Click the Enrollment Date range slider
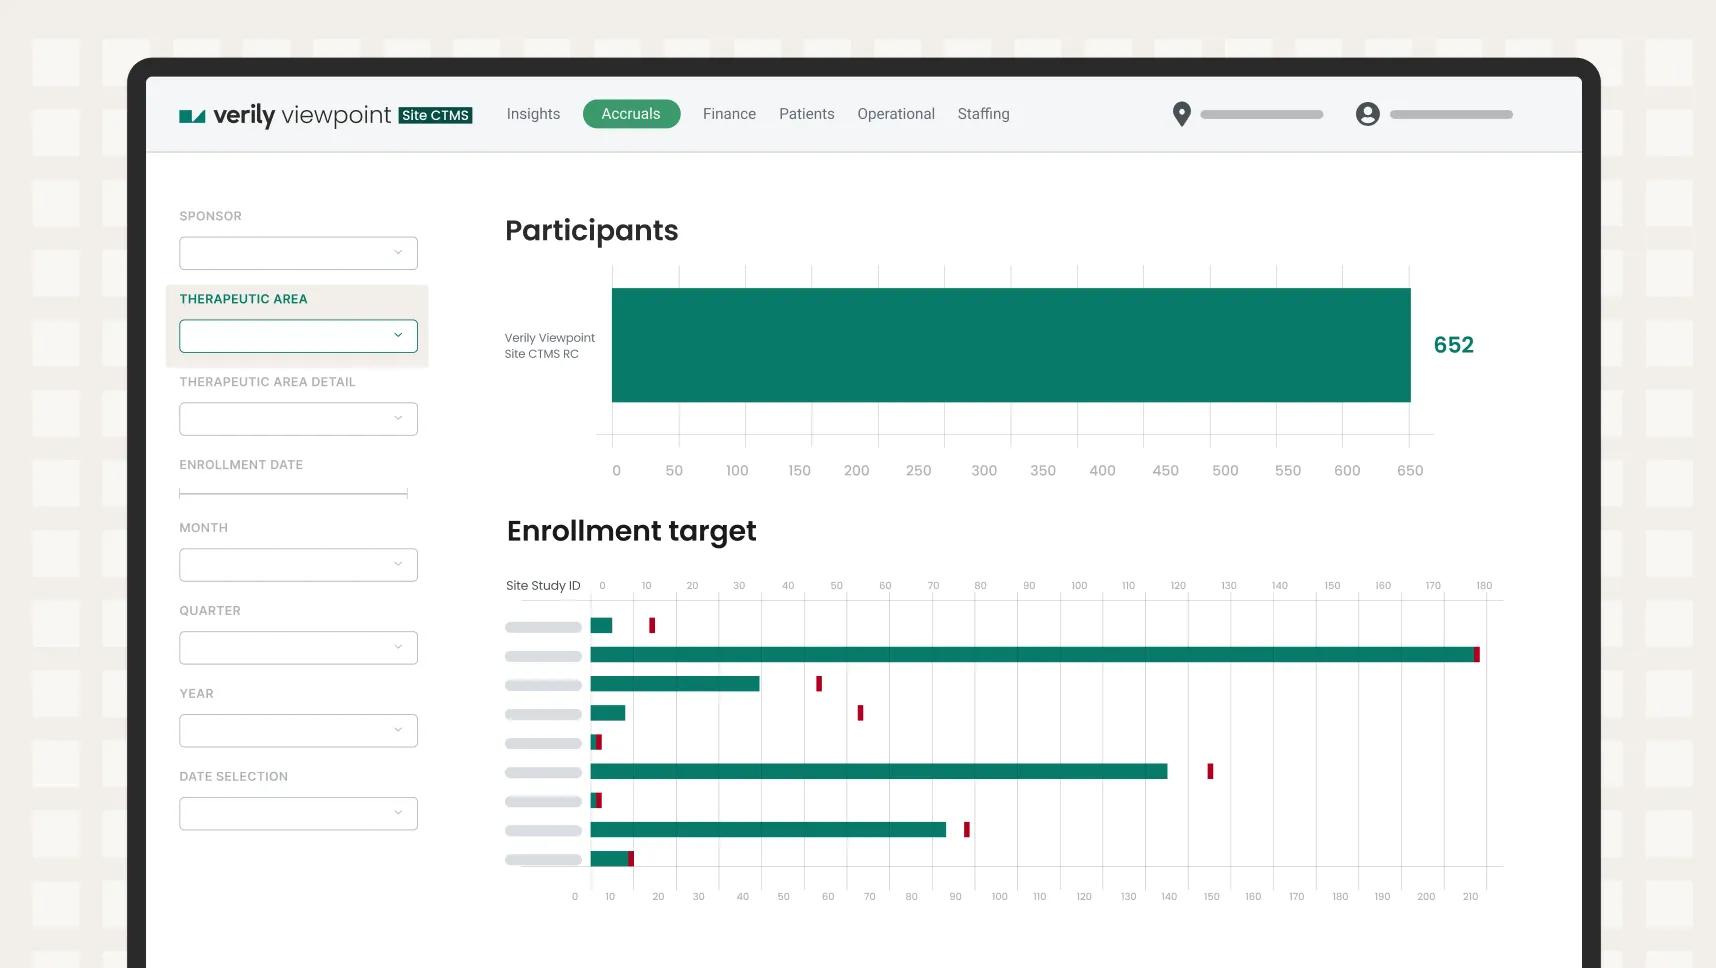The width and height of the screenshot is (1716, 968). tap(293, 494)
